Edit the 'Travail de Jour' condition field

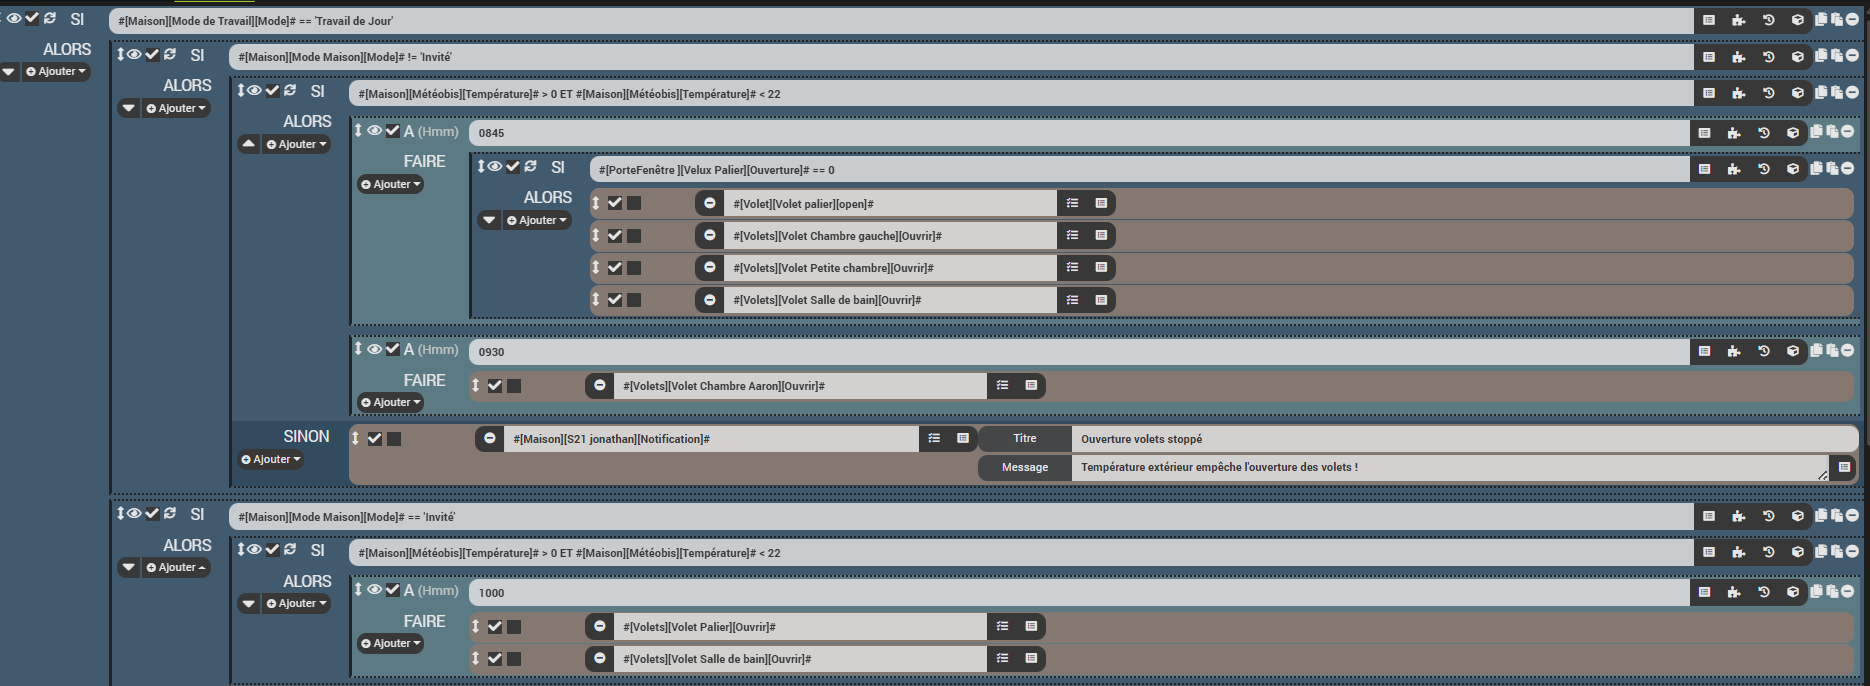[901, 20]
